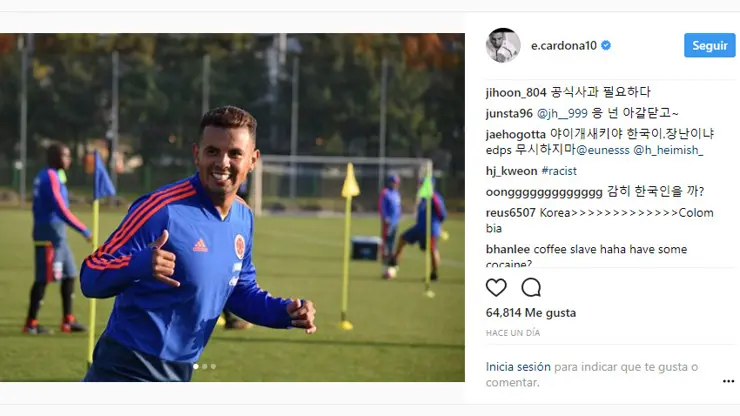
Task: Click the HACE UN DÍA timestamp
Action: coord(513,333)
